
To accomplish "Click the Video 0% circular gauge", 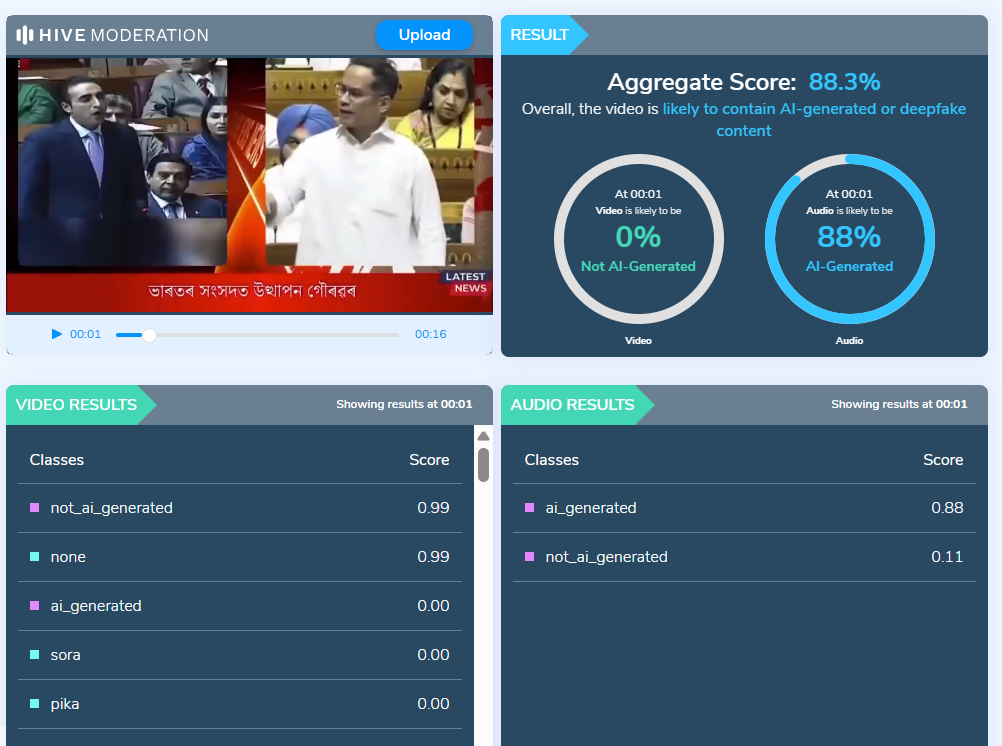I will 638,239.
